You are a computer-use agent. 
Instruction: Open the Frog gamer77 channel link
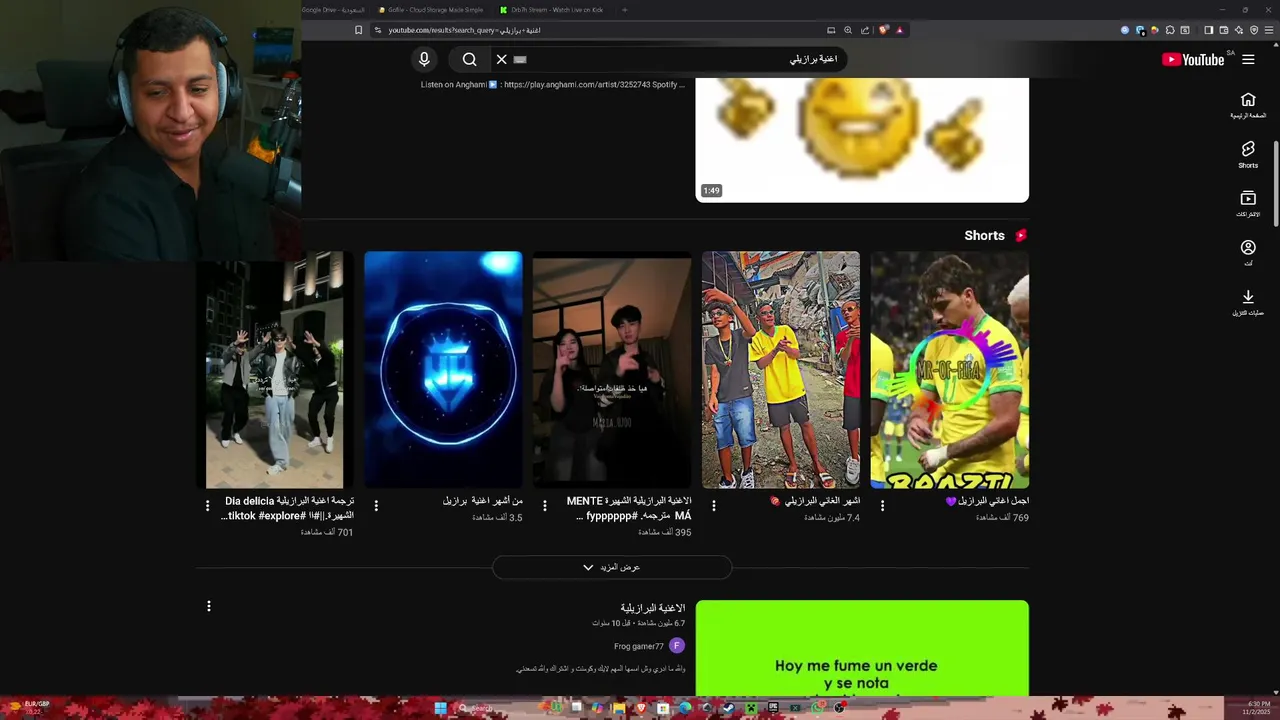(x=639, y=647)
